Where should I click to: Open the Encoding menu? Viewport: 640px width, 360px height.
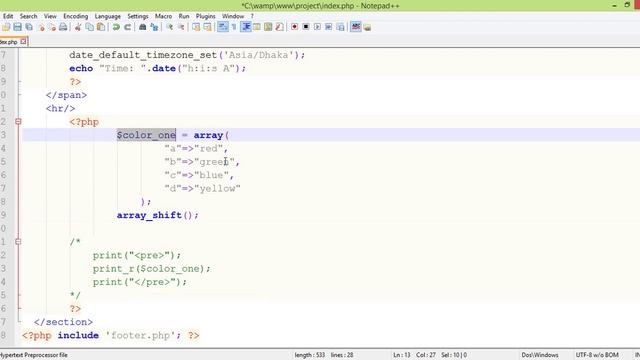76,16
